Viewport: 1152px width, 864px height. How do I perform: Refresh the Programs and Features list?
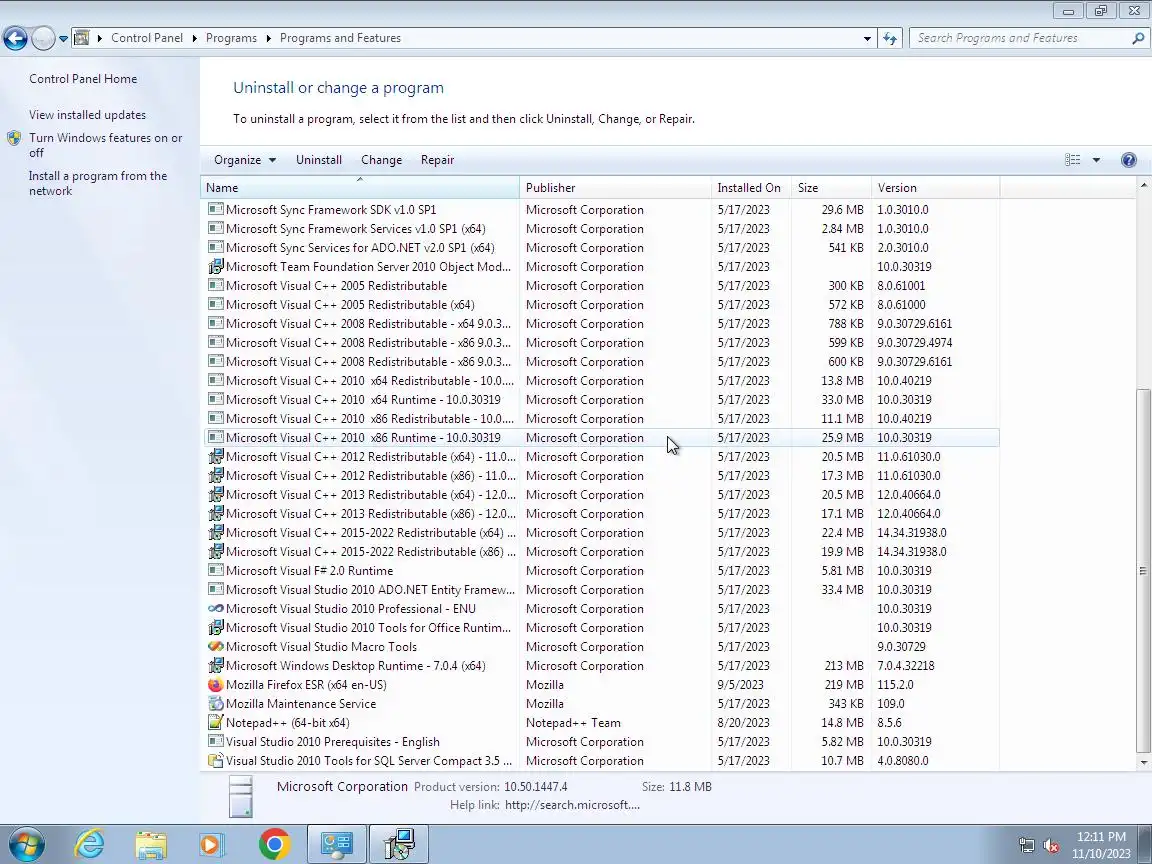[890, 38]
